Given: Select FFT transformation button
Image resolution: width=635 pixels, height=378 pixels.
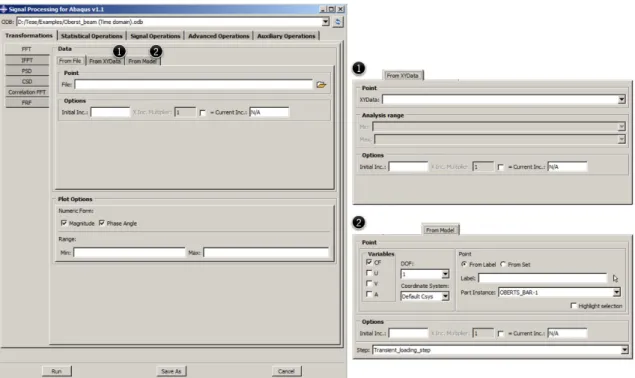Looking at the screenshot, I should [x=27, y=49].
